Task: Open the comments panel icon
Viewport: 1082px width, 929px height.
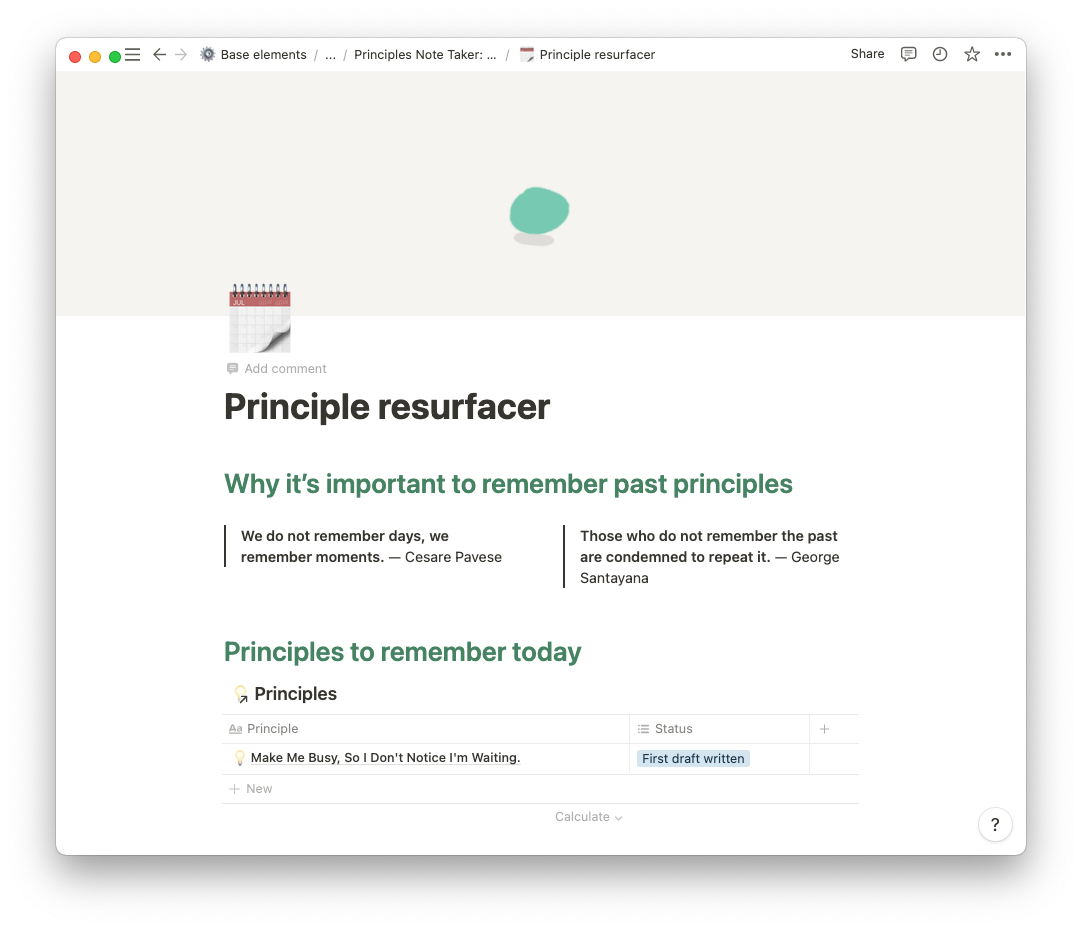Action: (908, 55)
